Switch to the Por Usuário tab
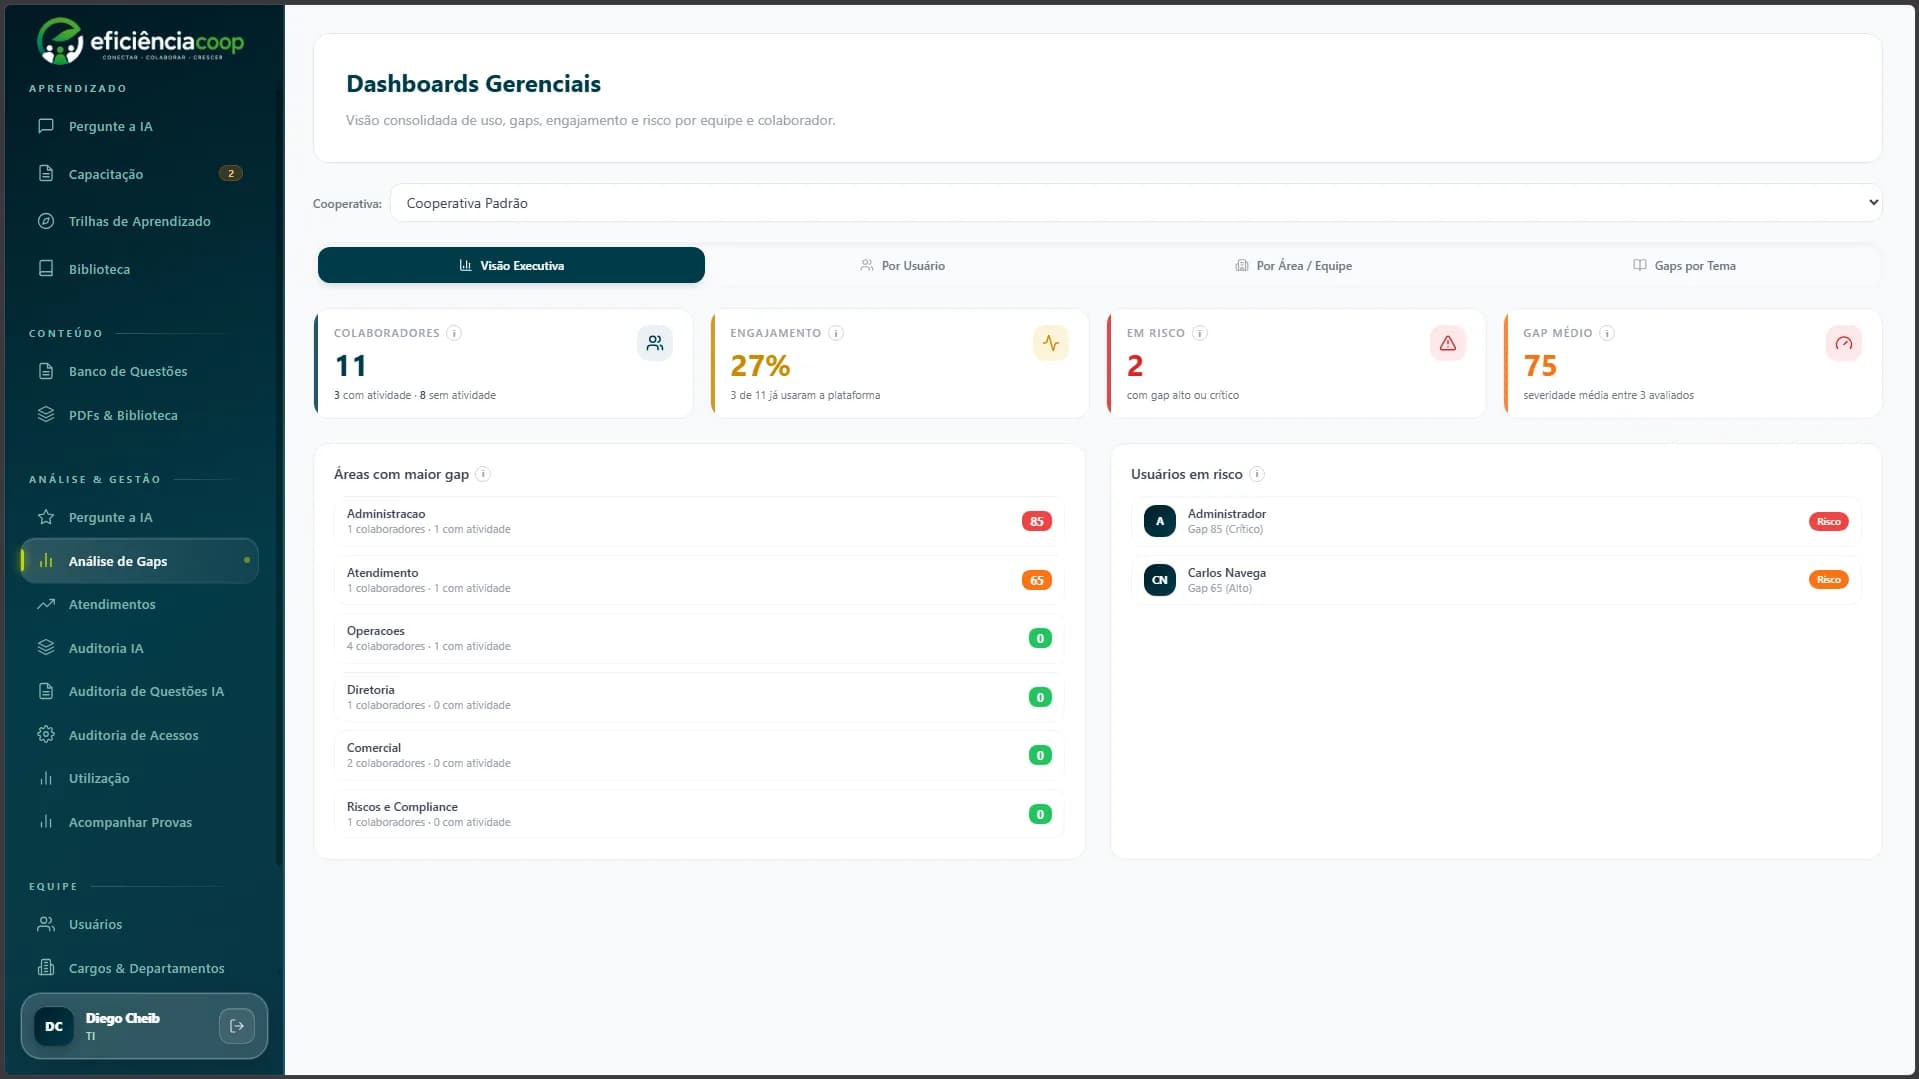The width and height of the screenshot is (1919, 1079). pyautogui.click(x=902, y=266)
